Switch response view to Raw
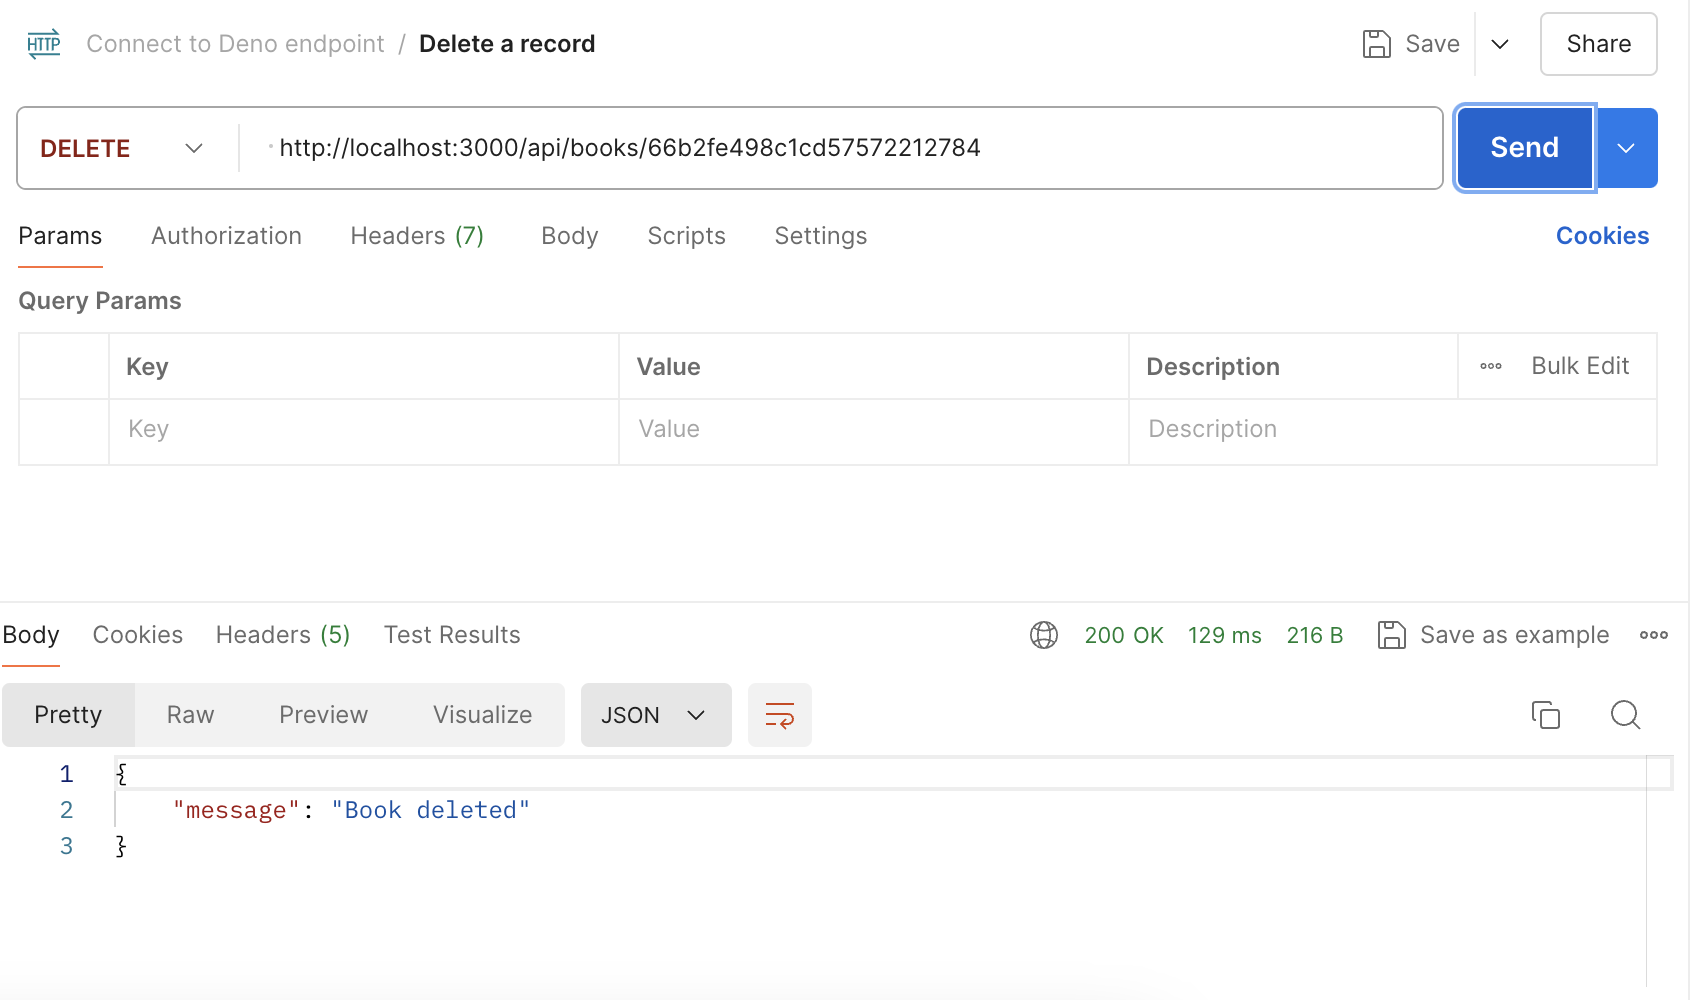Screen dimensions: 1698x1000 tap(190, 715)
